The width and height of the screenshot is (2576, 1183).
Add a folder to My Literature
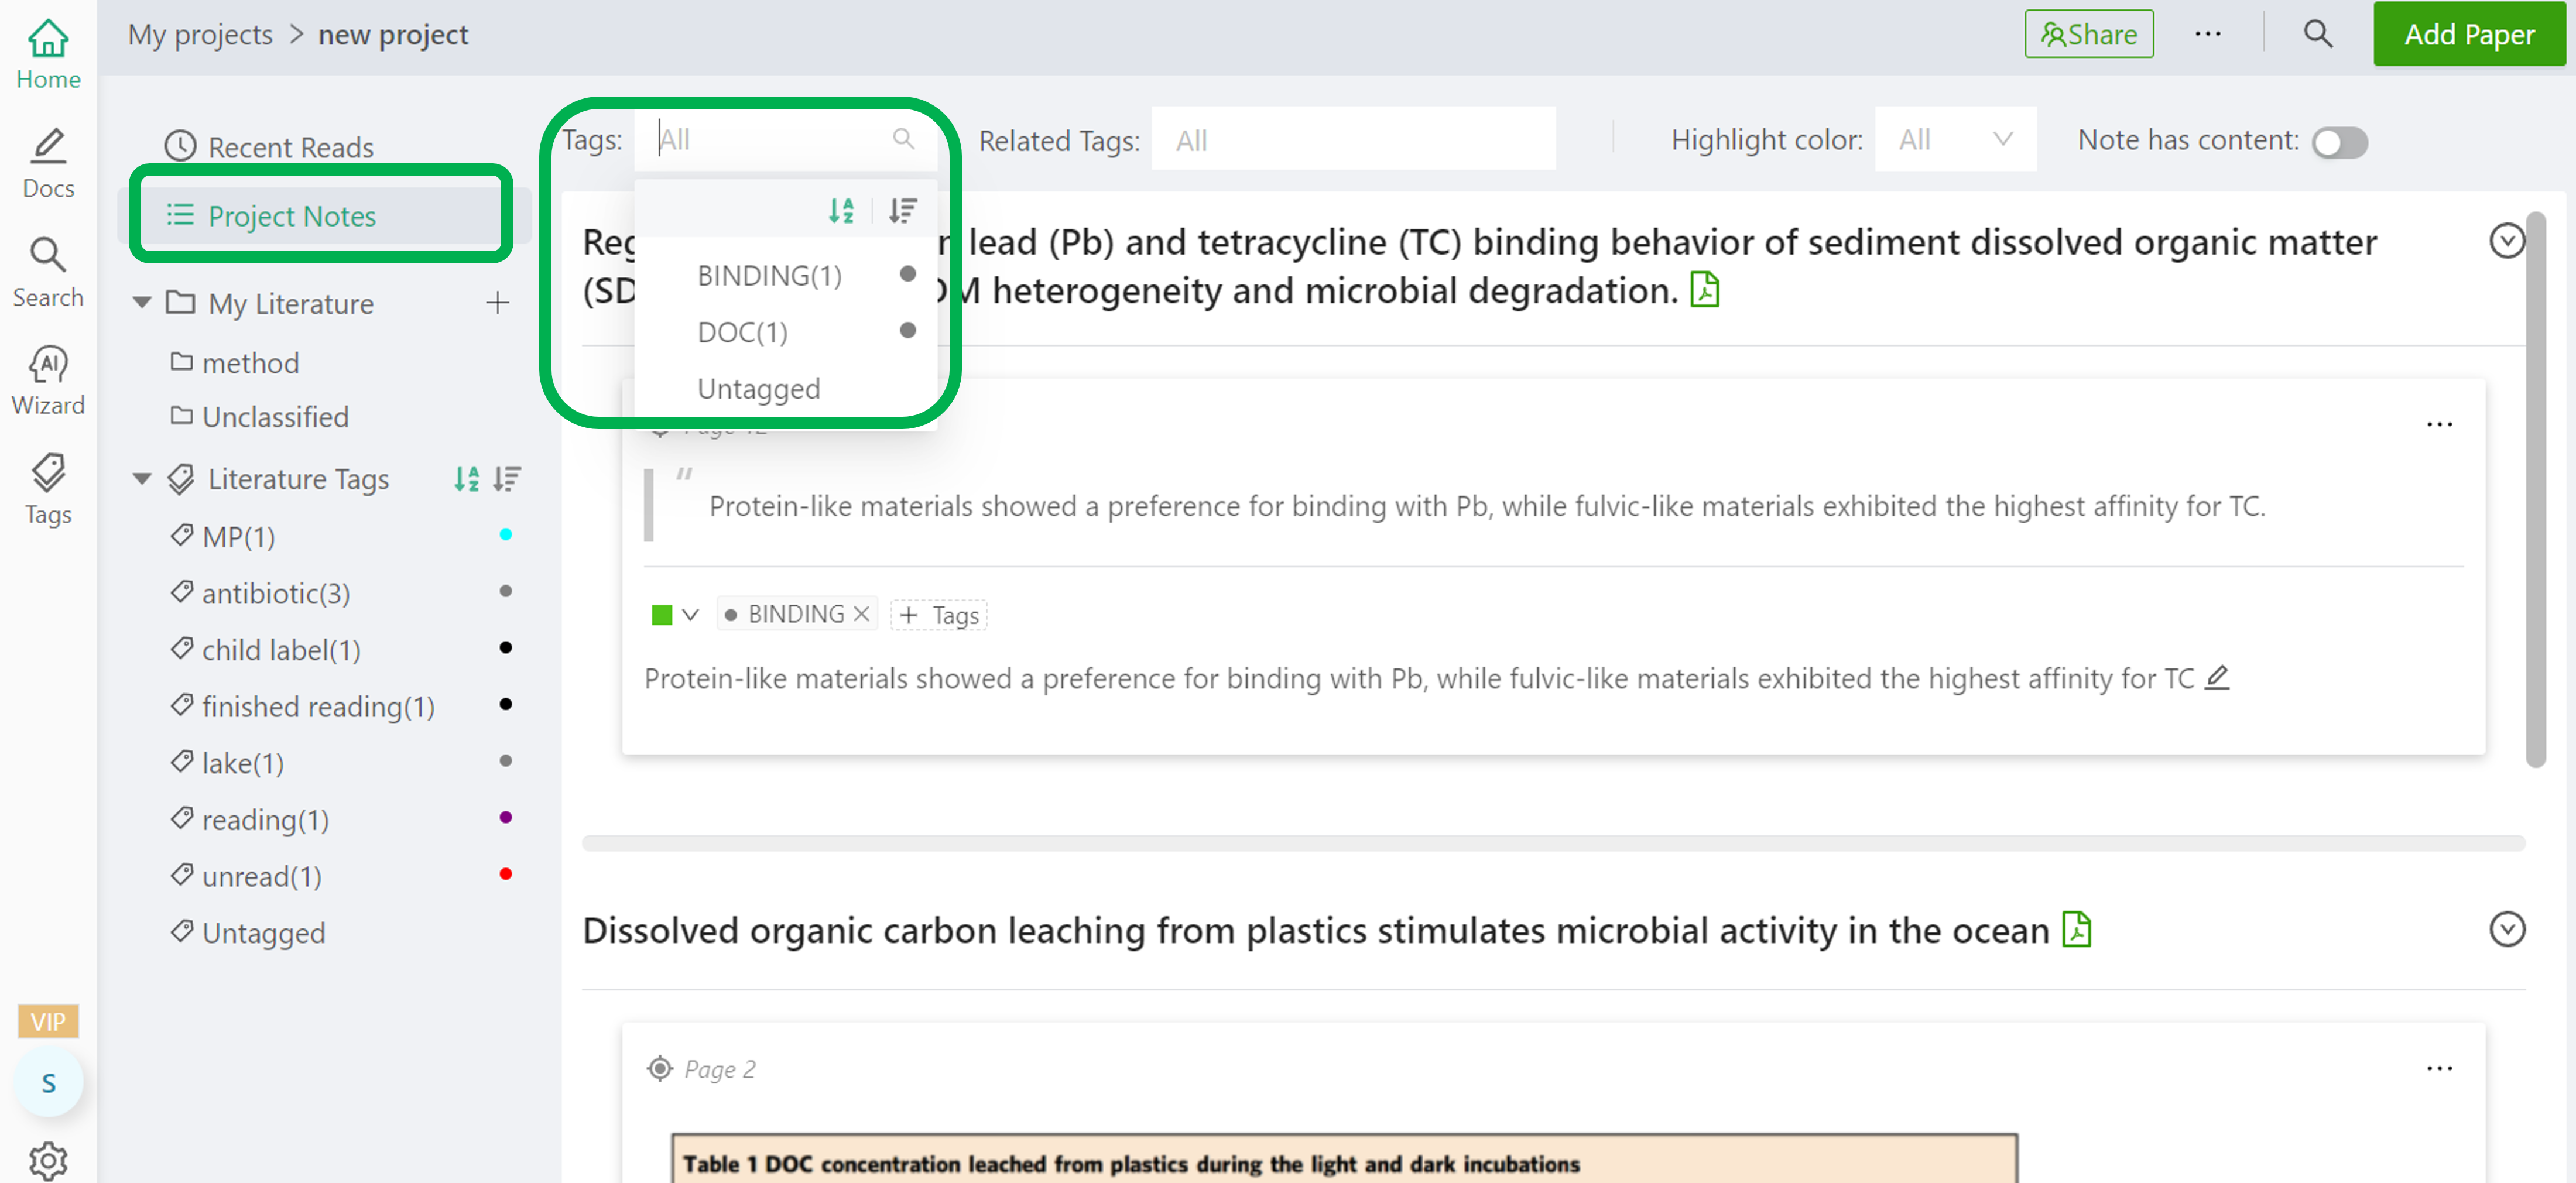point(497,303)
